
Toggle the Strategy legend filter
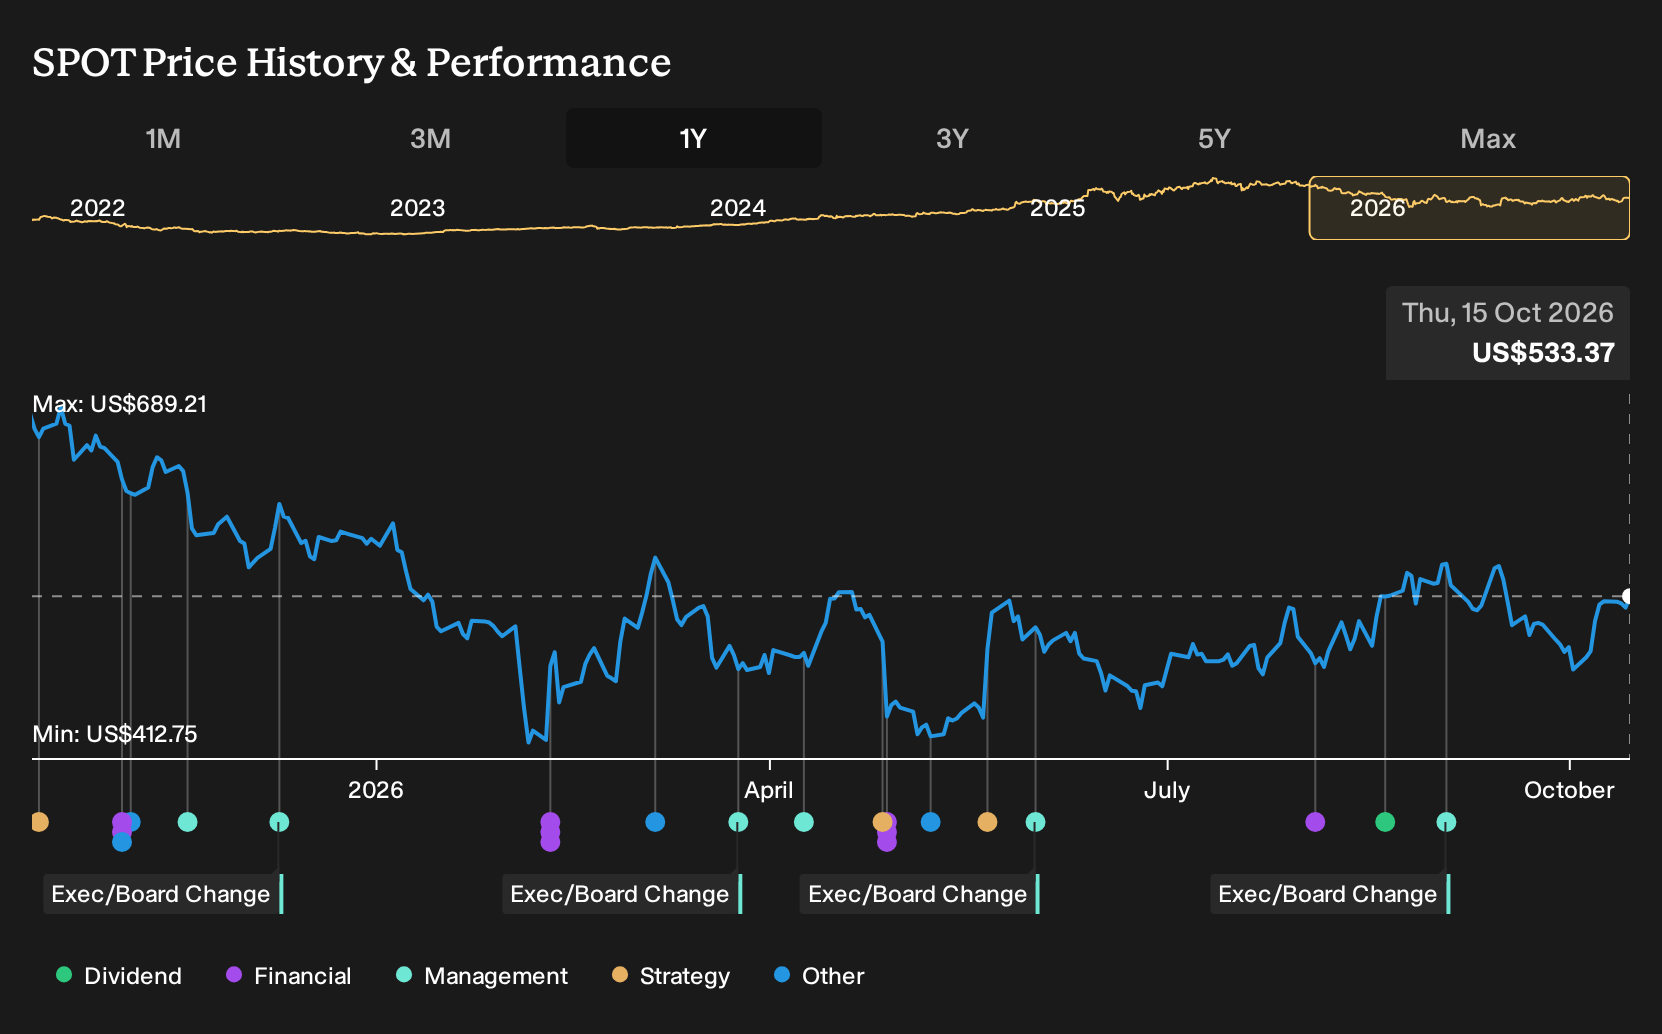(x=671, y=975)
